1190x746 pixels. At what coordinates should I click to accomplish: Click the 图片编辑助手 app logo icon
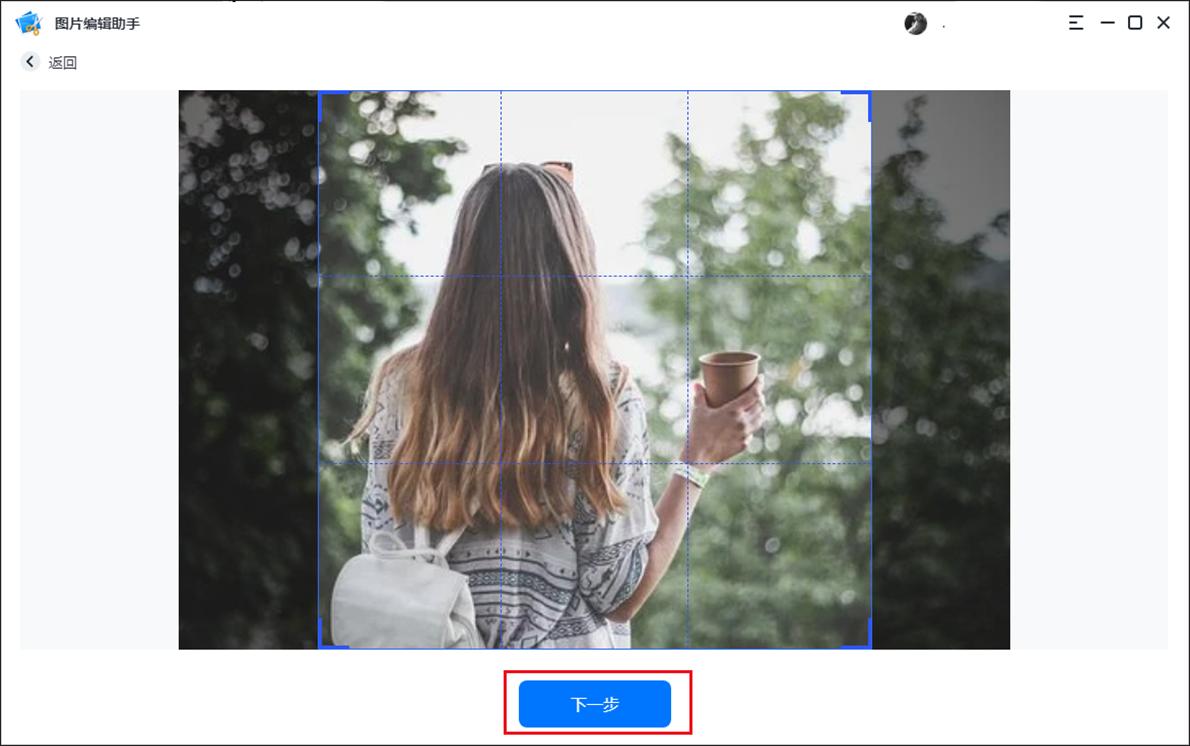point(30,22)
